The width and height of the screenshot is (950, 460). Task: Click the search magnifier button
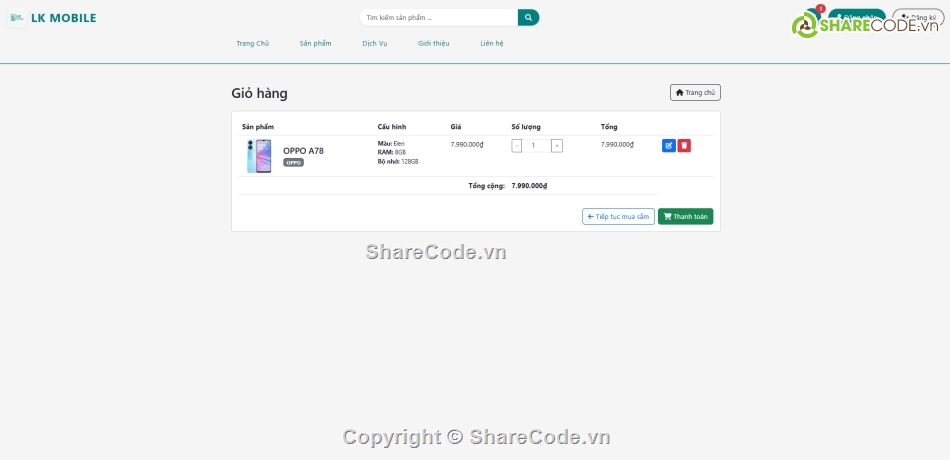528,18
